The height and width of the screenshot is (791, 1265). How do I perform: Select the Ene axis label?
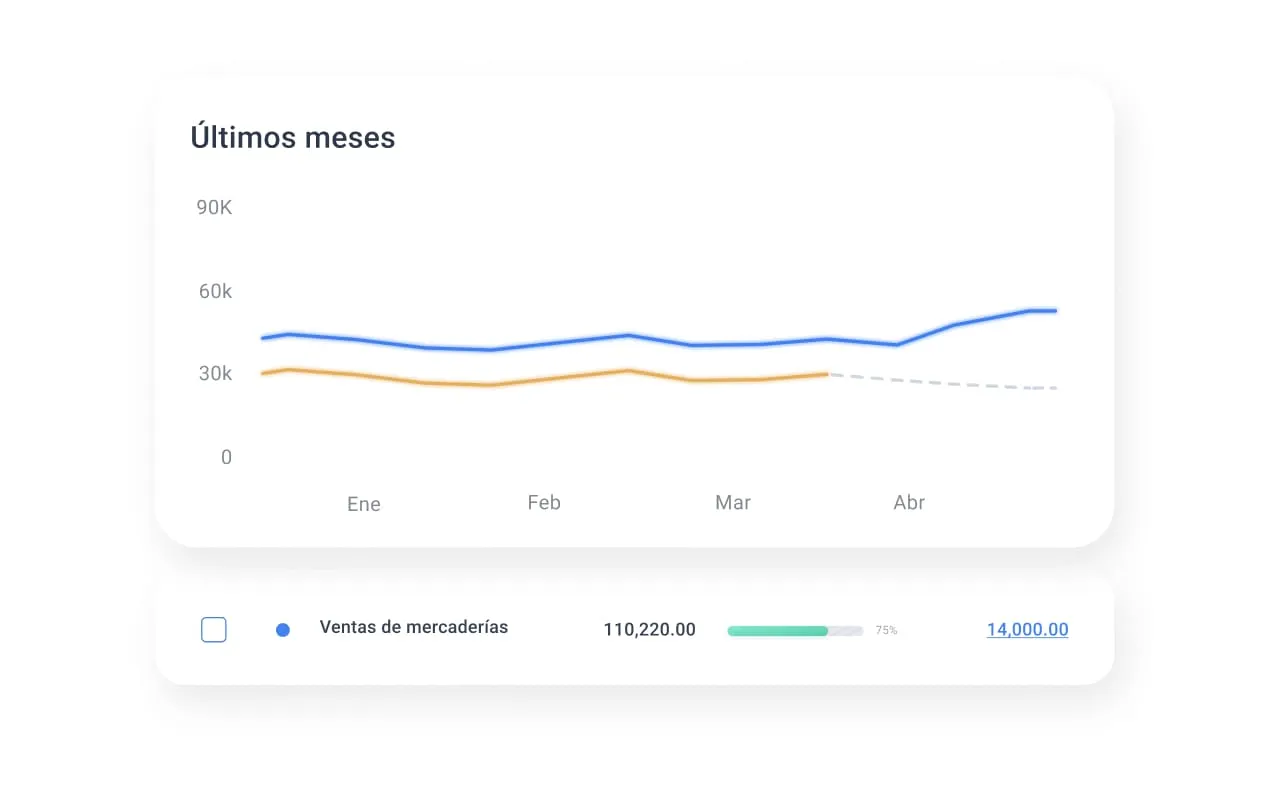coord(362,503)
